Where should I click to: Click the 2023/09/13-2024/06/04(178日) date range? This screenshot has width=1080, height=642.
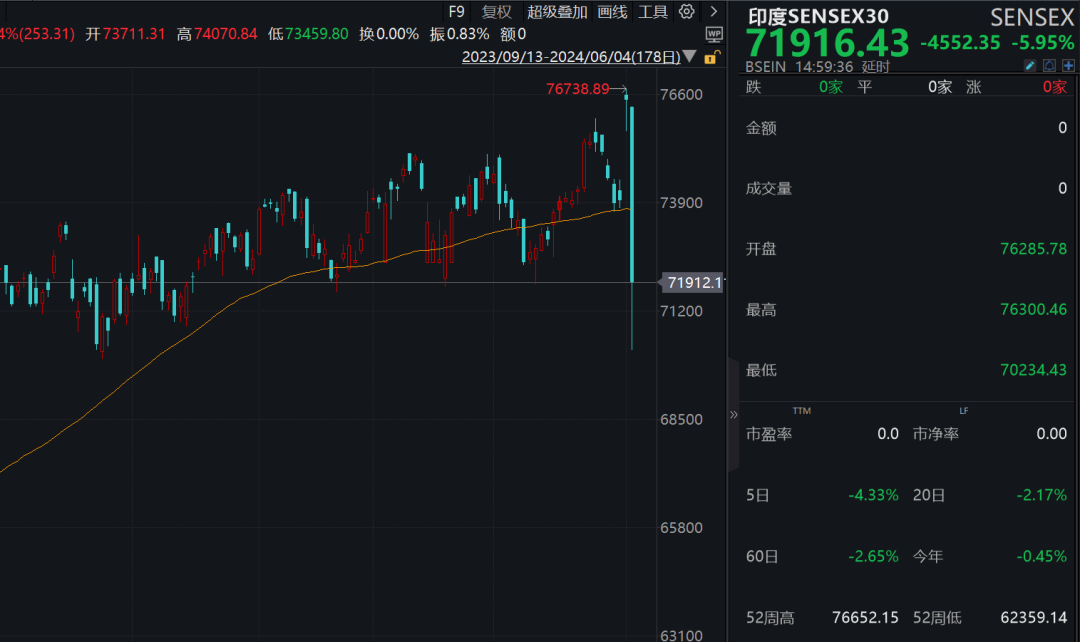[571, 56]
